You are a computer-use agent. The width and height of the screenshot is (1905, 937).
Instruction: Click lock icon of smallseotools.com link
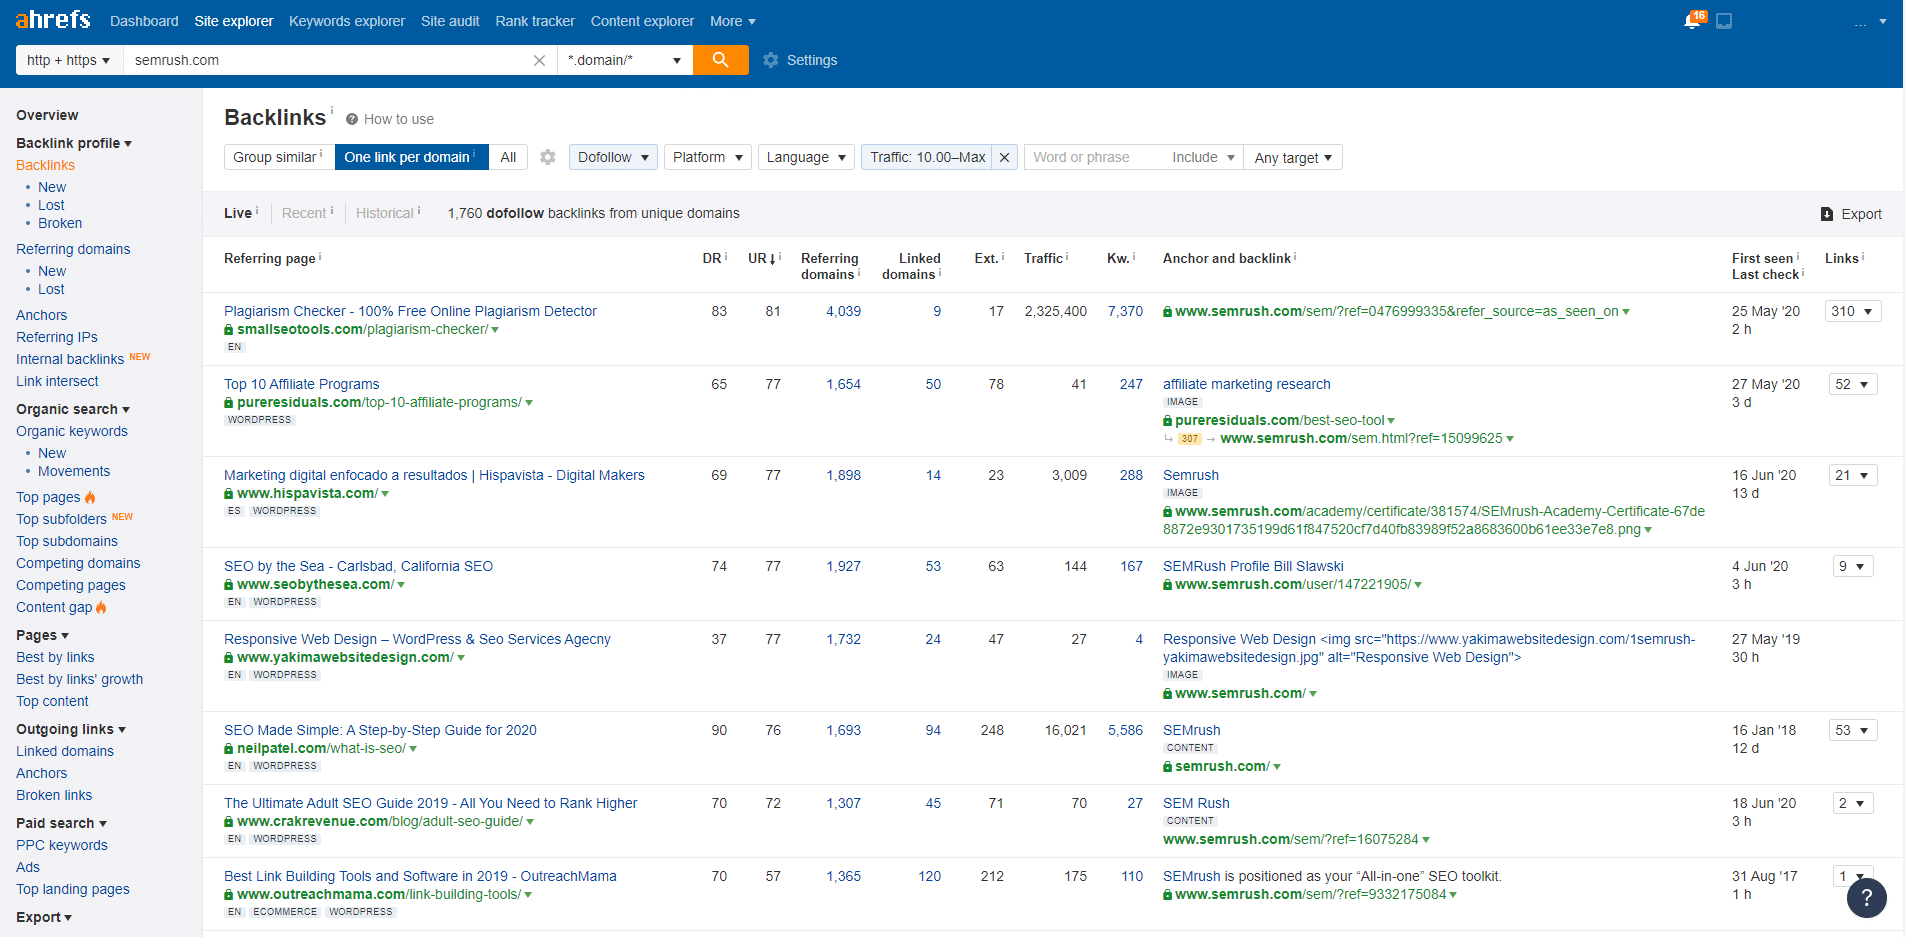point(229,330)
